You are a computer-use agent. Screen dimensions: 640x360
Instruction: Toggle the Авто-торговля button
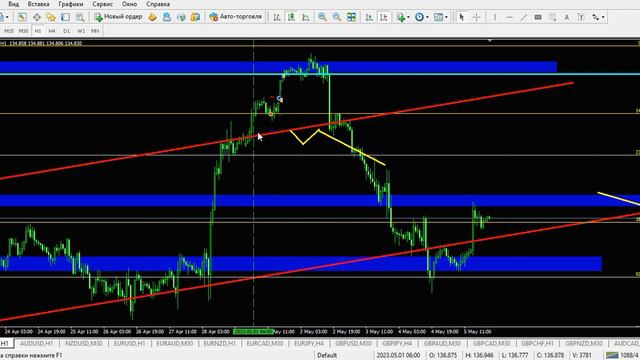(235, 17)
